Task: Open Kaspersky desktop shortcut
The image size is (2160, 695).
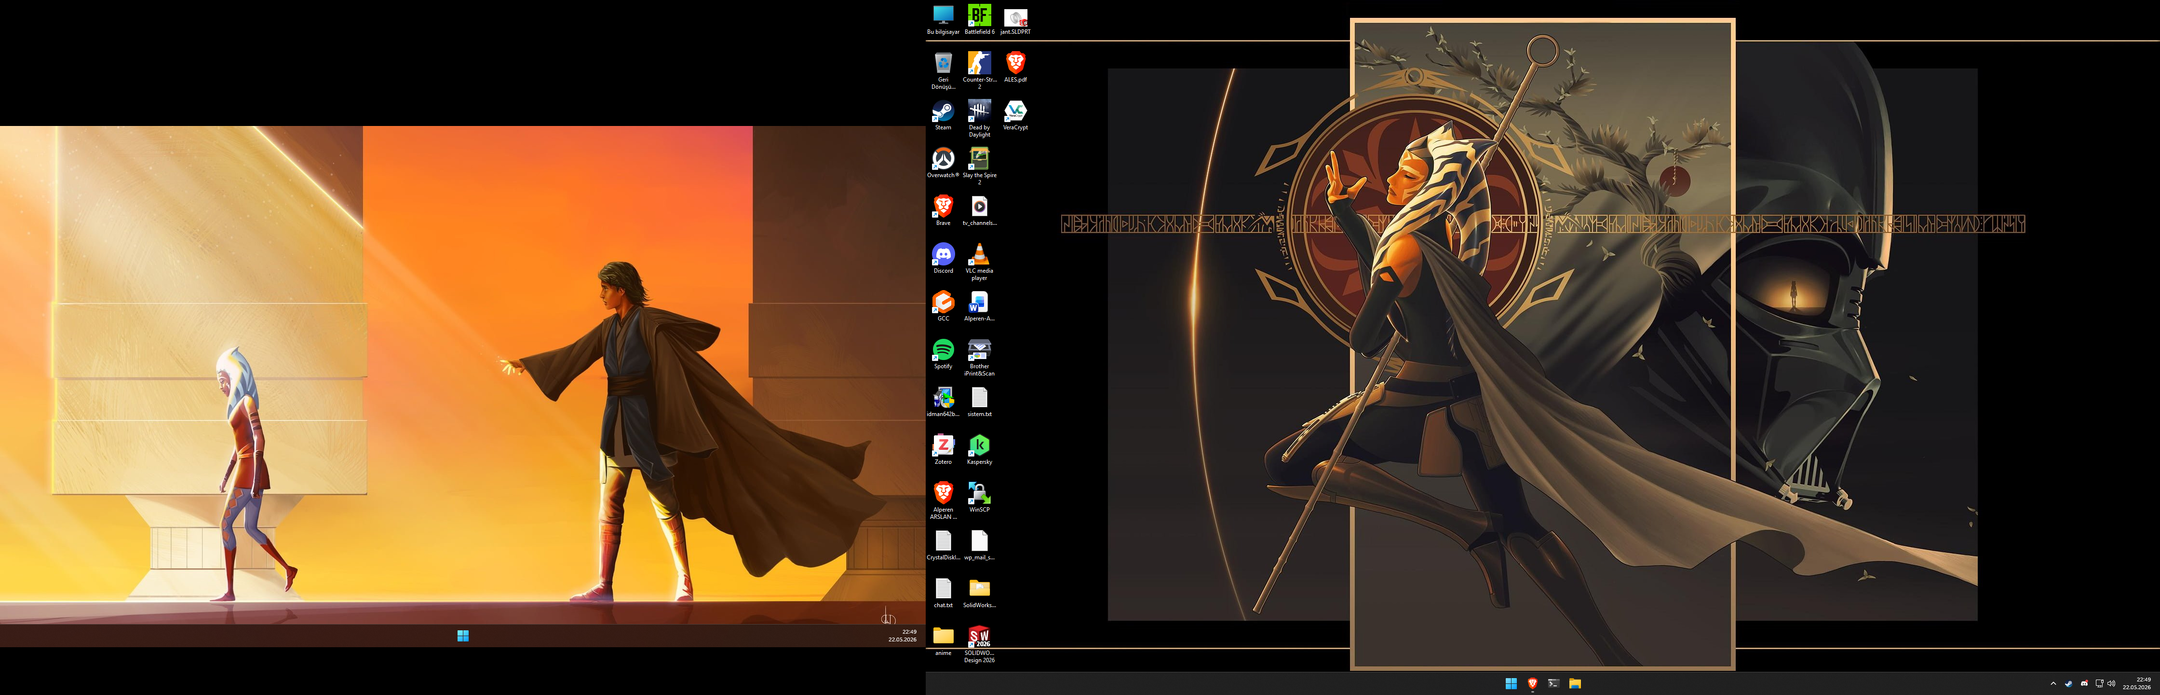Action: pyautogui.click(x=979, y=450)
